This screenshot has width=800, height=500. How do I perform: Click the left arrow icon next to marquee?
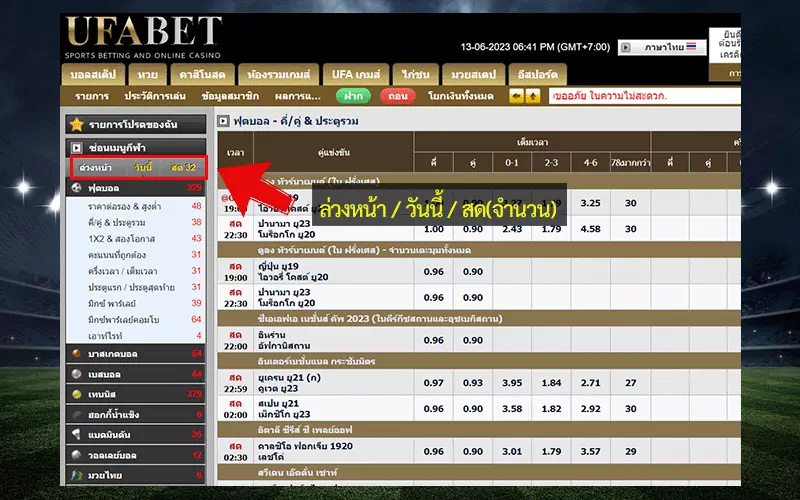[516, 97]
